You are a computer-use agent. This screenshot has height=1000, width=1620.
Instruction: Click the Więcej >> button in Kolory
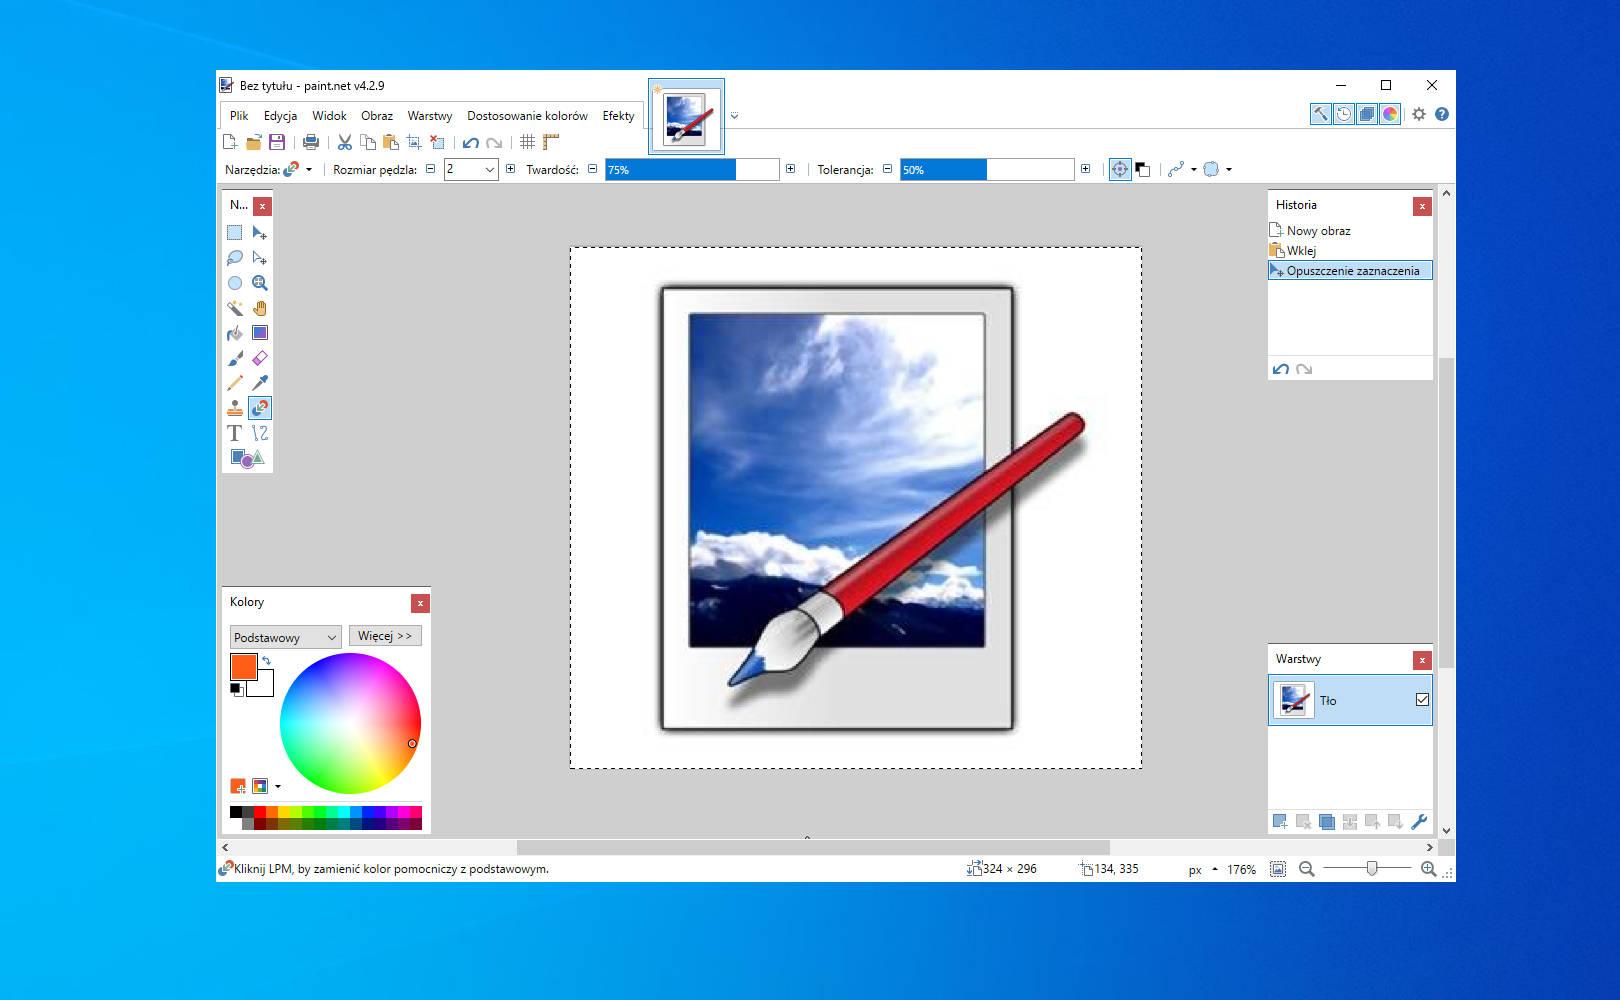386,635
